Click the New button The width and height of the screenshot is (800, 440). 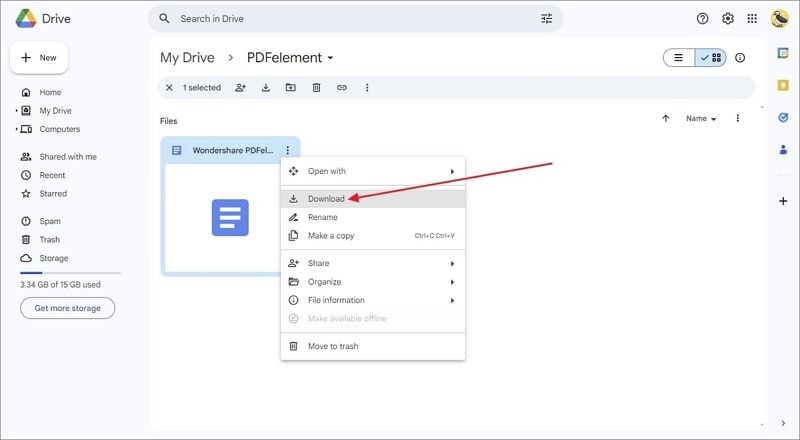pyautogui.click(x=39, y=58)
